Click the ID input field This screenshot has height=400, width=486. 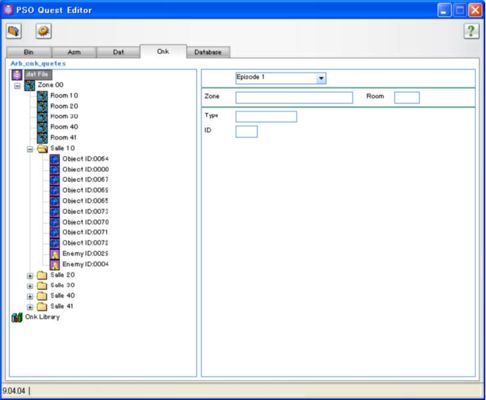(246, 132)
